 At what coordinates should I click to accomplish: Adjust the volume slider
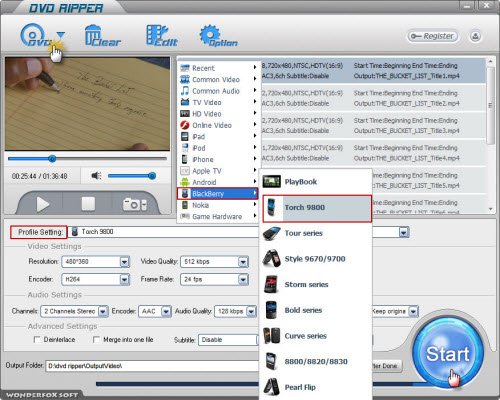click(132, 176)
